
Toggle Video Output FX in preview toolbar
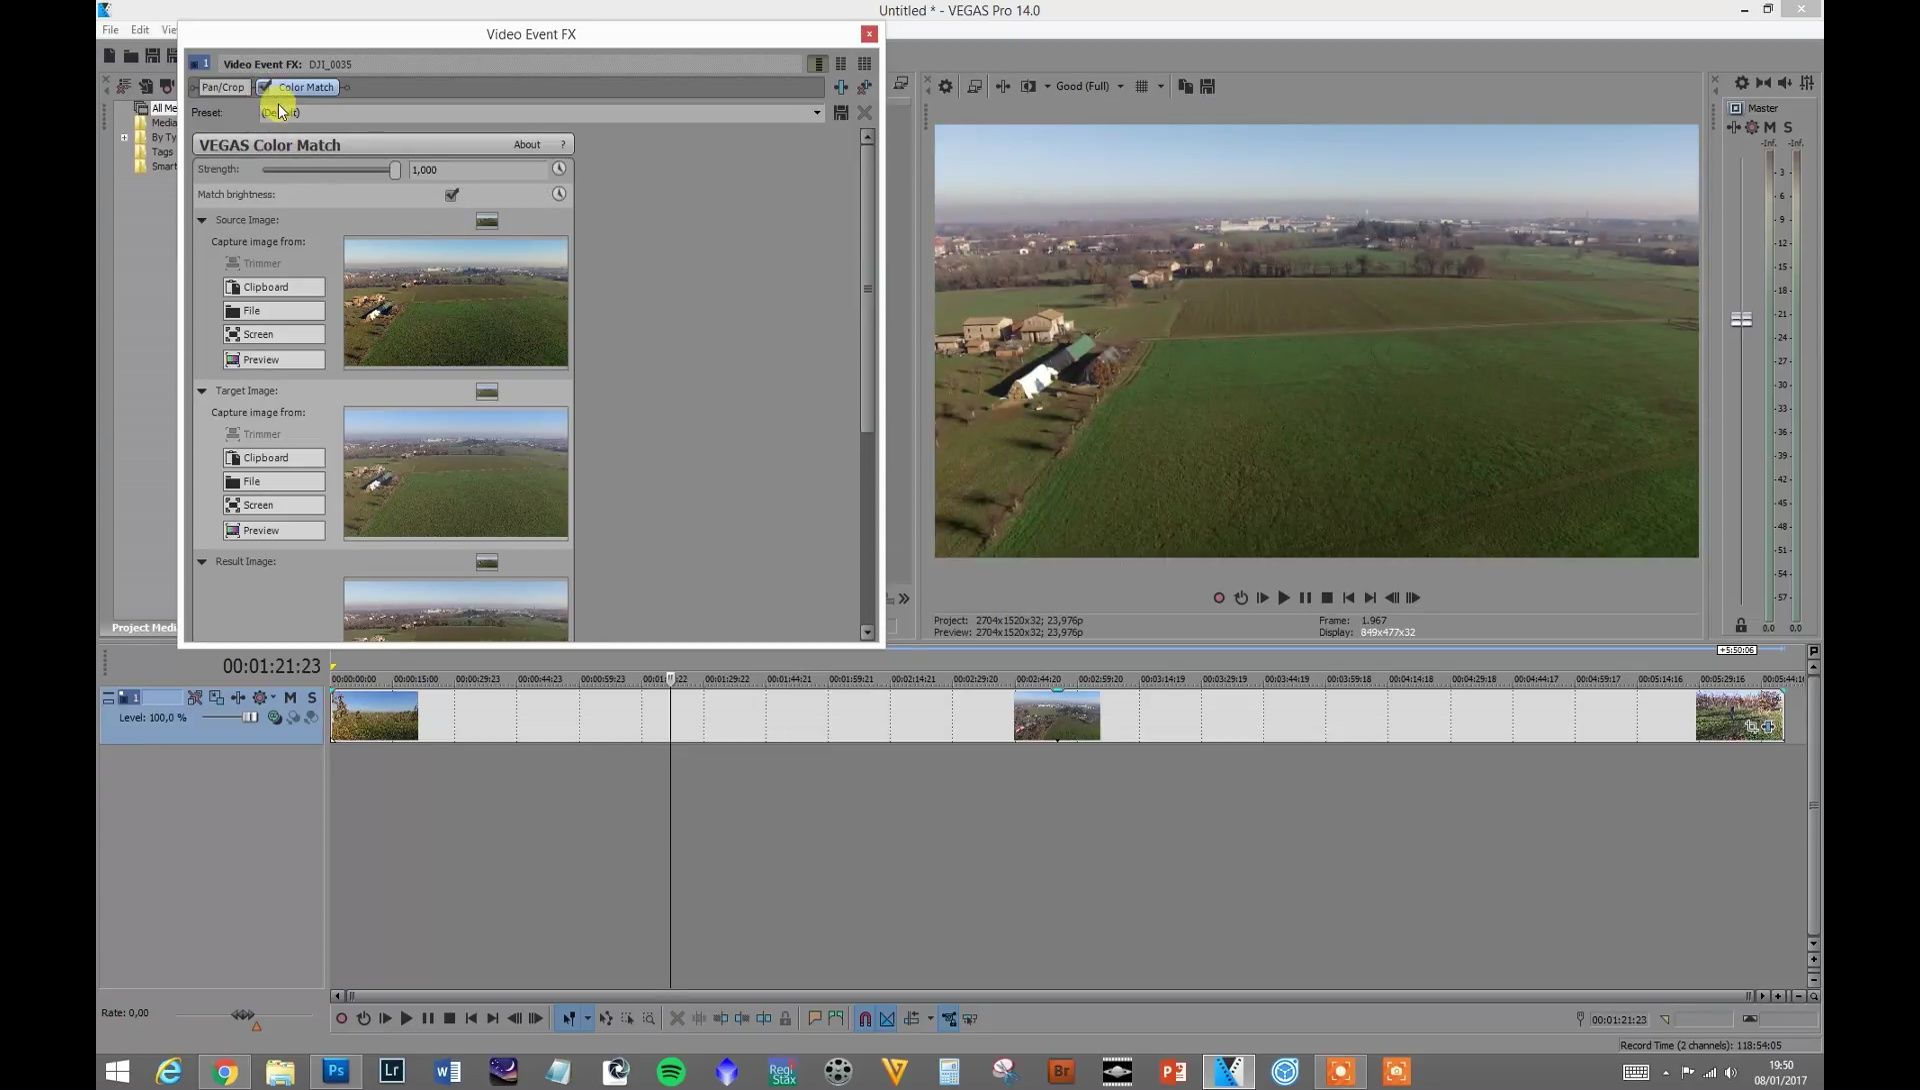1002,87
